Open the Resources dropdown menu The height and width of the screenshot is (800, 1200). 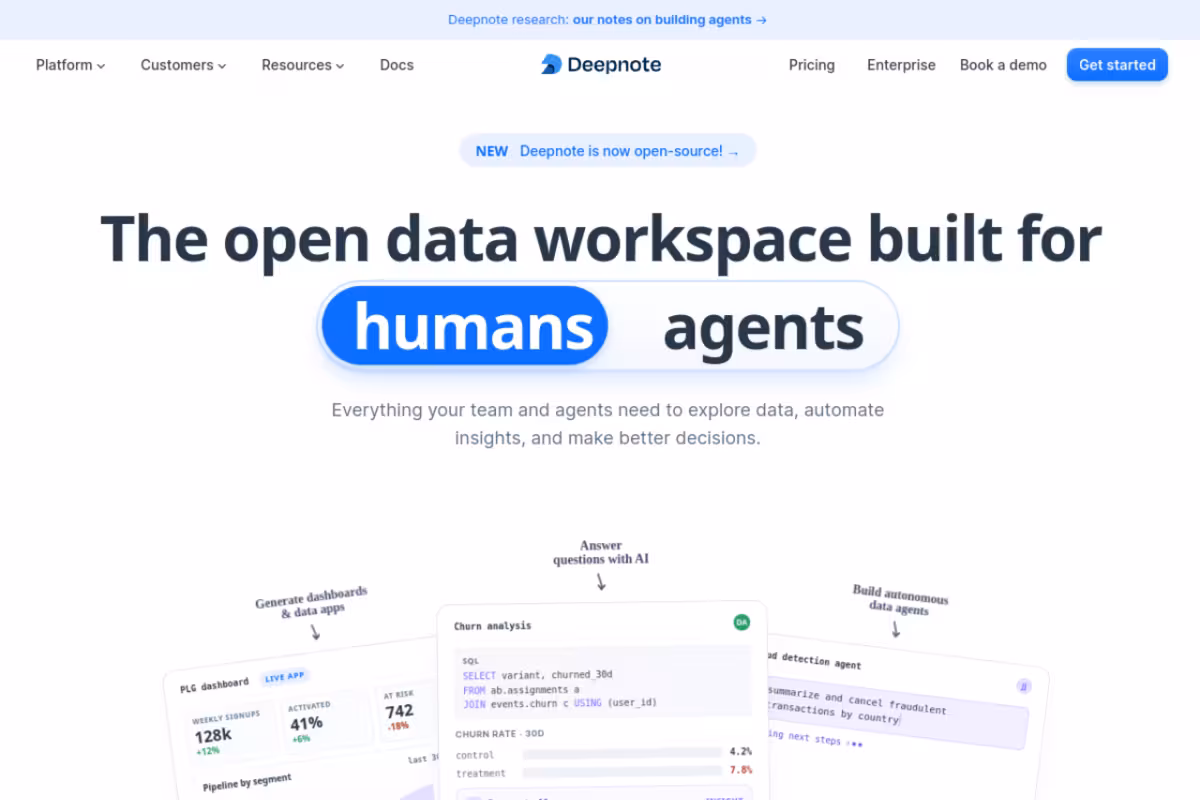[303, 65]
